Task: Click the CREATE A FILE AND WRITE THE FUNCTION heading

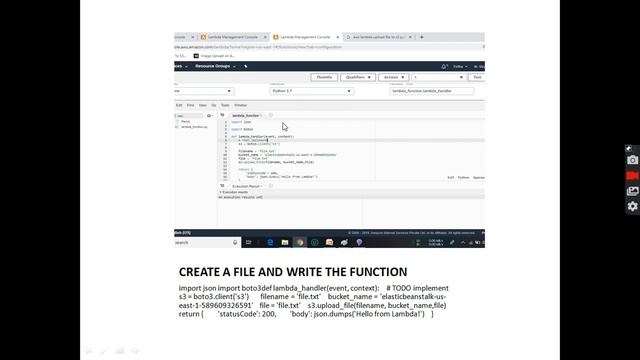Action: (x=293, y=272)
